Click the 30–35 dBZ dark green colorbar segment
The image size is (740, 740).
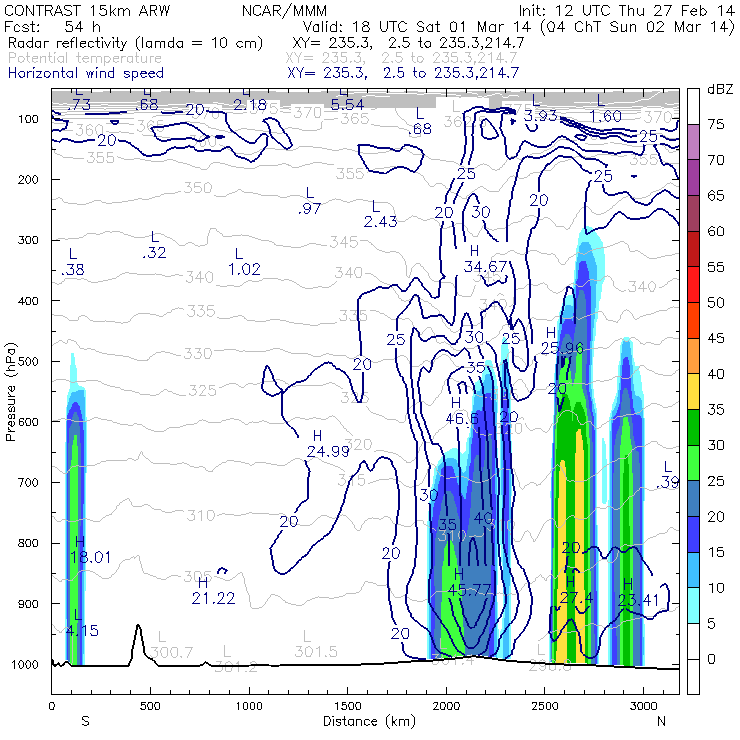[693, 427]
